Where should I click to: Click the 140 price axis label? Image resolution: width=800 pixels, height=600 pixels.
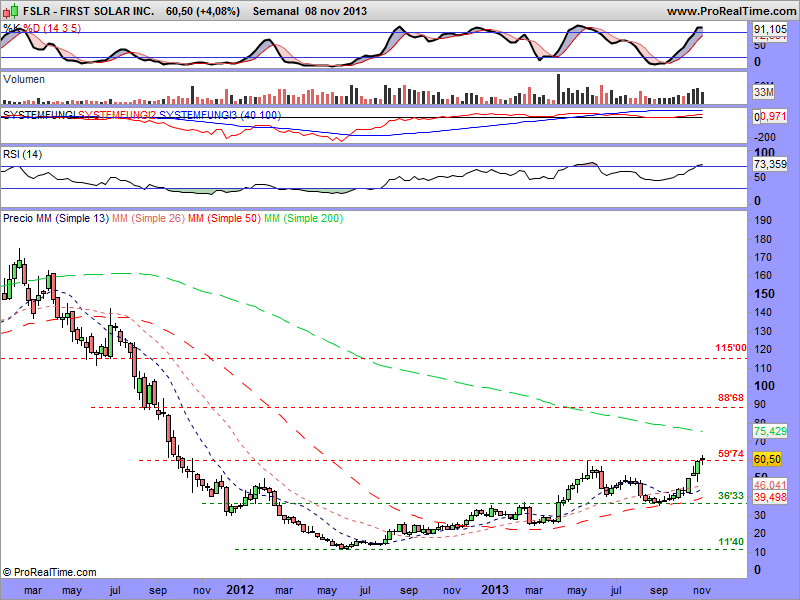763,312
